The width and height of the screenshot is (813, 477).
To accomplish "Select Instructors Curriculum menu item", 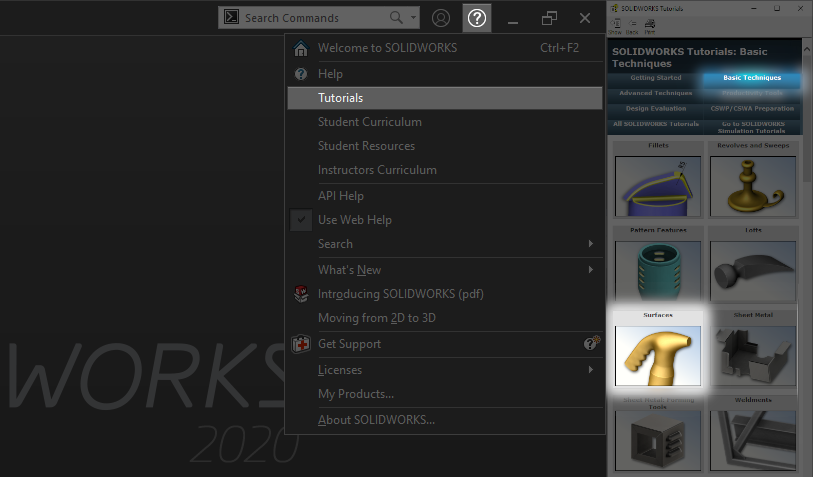I will tap(445, 170).
